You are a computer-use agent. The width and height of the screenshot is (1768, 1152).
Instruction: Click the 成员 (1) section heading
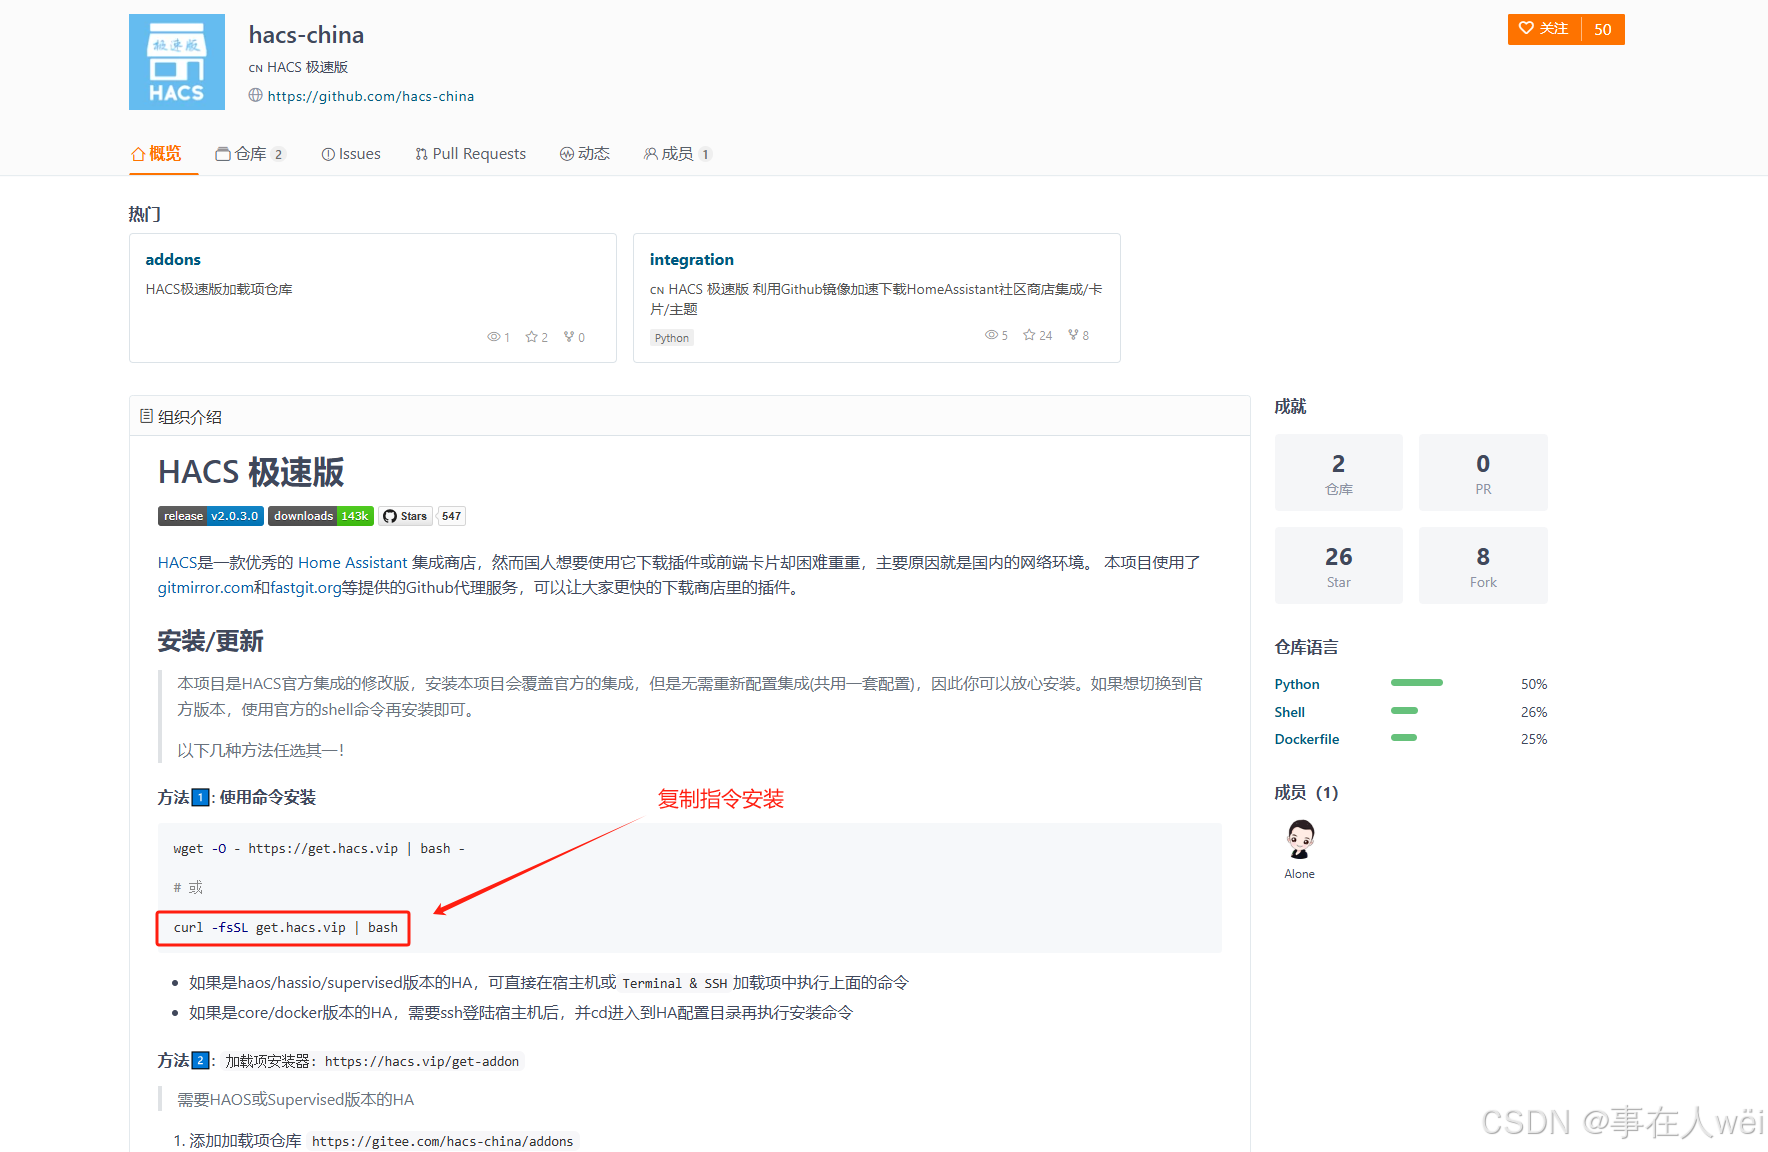pos(1306,792)
